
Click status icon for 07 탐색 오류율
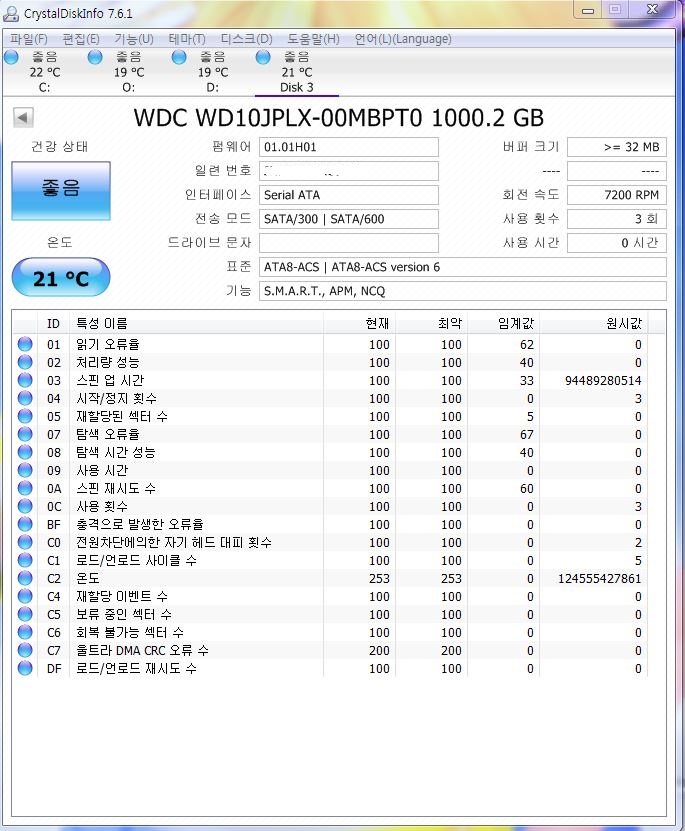coord(25,435)
